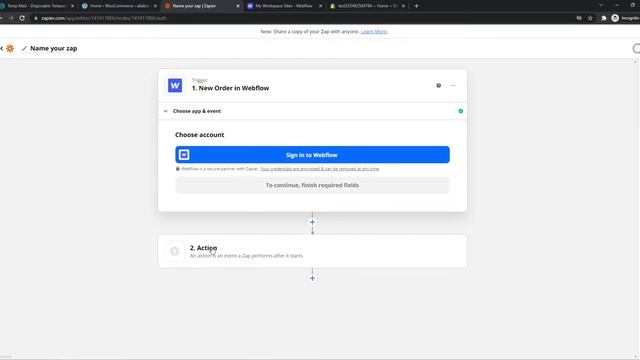
Task: Click the Choose account heading
Action: 200,135
